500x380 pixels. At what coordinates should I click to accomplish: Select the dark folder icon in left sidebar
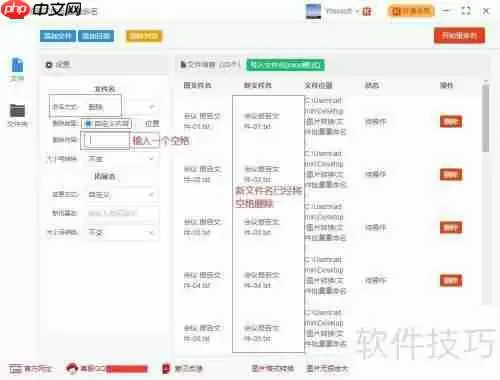click(17, 111)
